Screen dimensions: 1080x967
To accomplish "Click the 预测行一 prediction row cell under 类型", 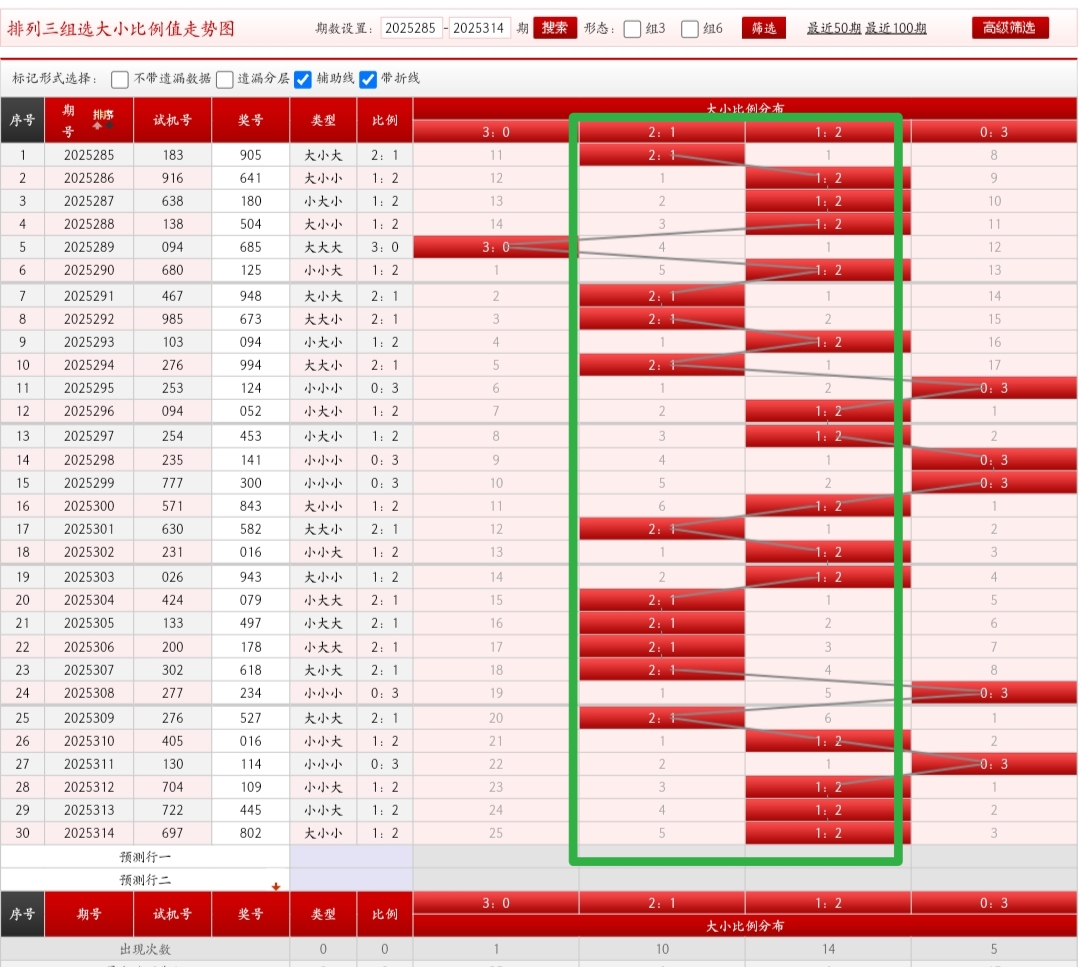I will click(323, 857).
